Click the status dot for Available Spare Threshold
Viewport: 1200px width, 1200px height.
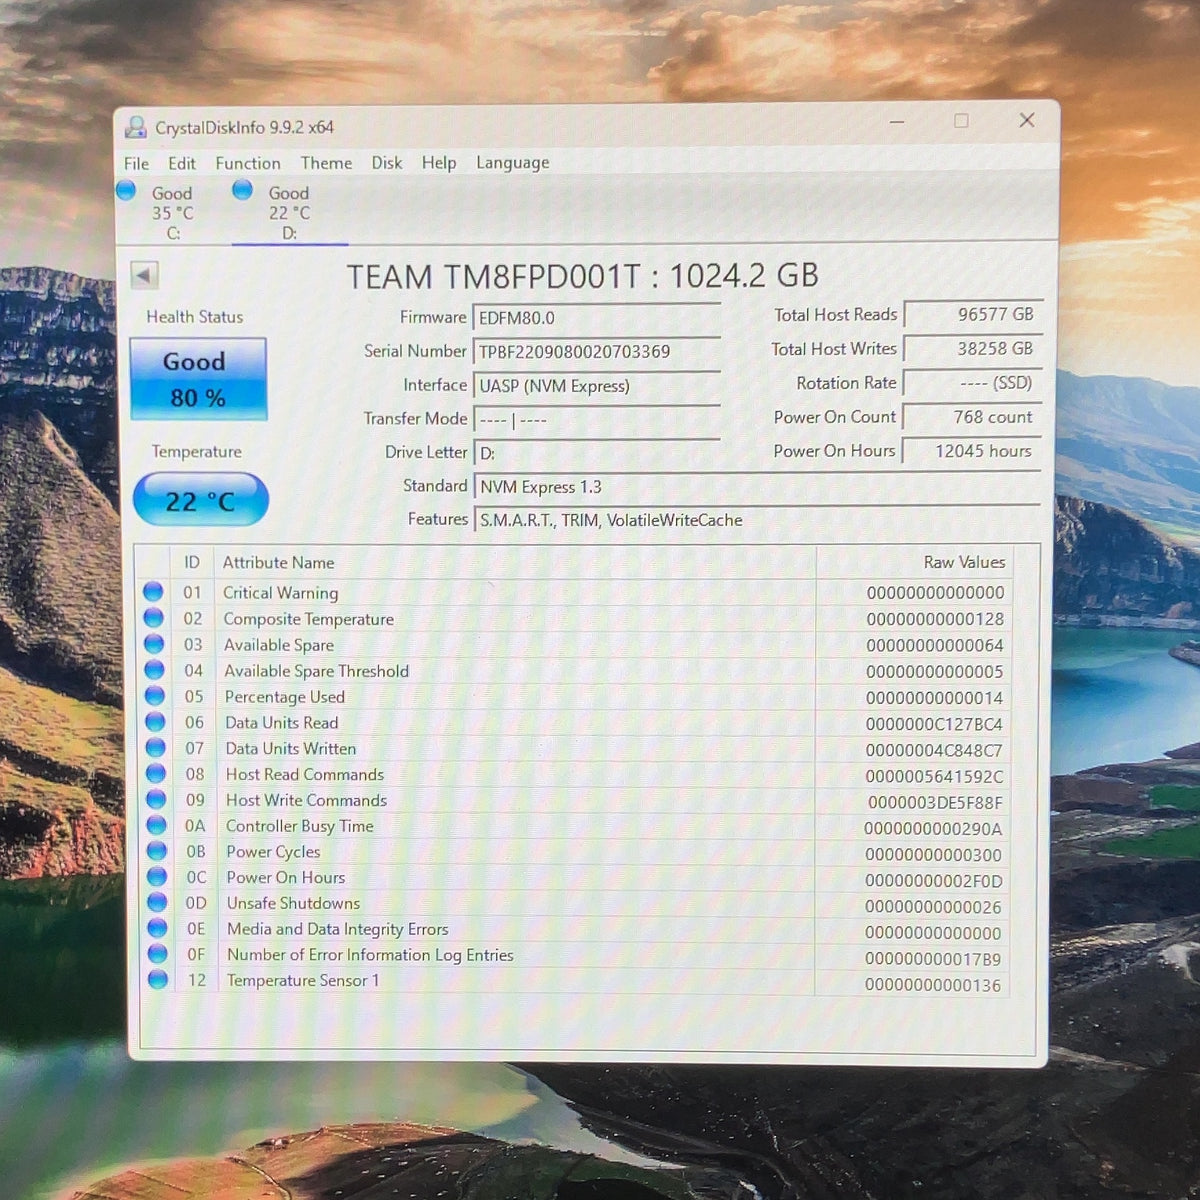[x=154, y=670]
